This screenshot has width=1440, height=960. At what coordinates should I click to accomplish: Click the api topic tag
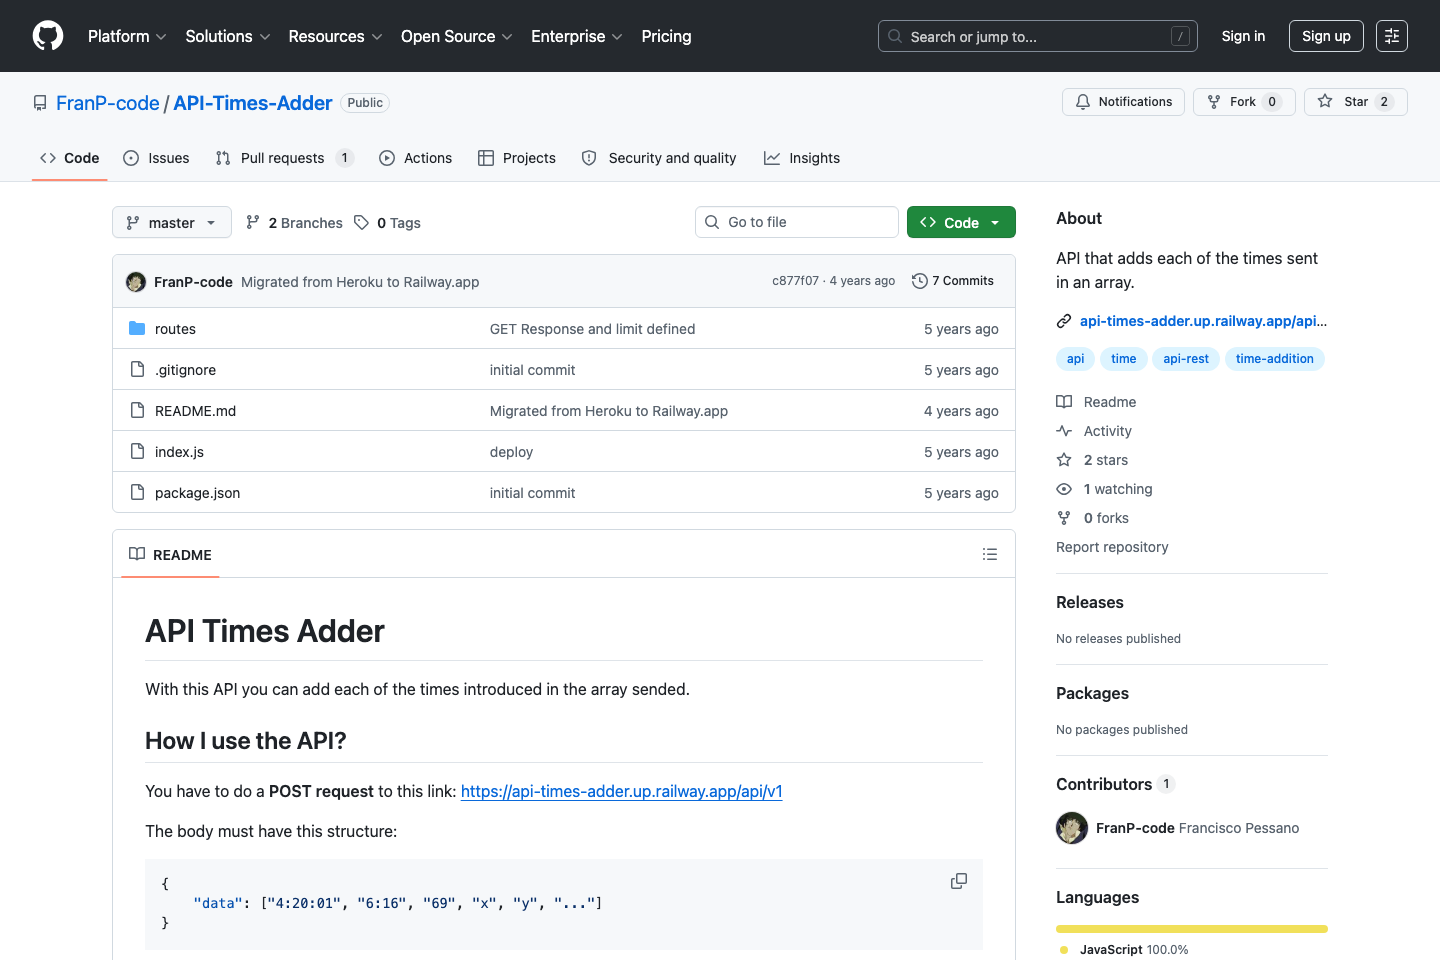[x=1075, y=358]
